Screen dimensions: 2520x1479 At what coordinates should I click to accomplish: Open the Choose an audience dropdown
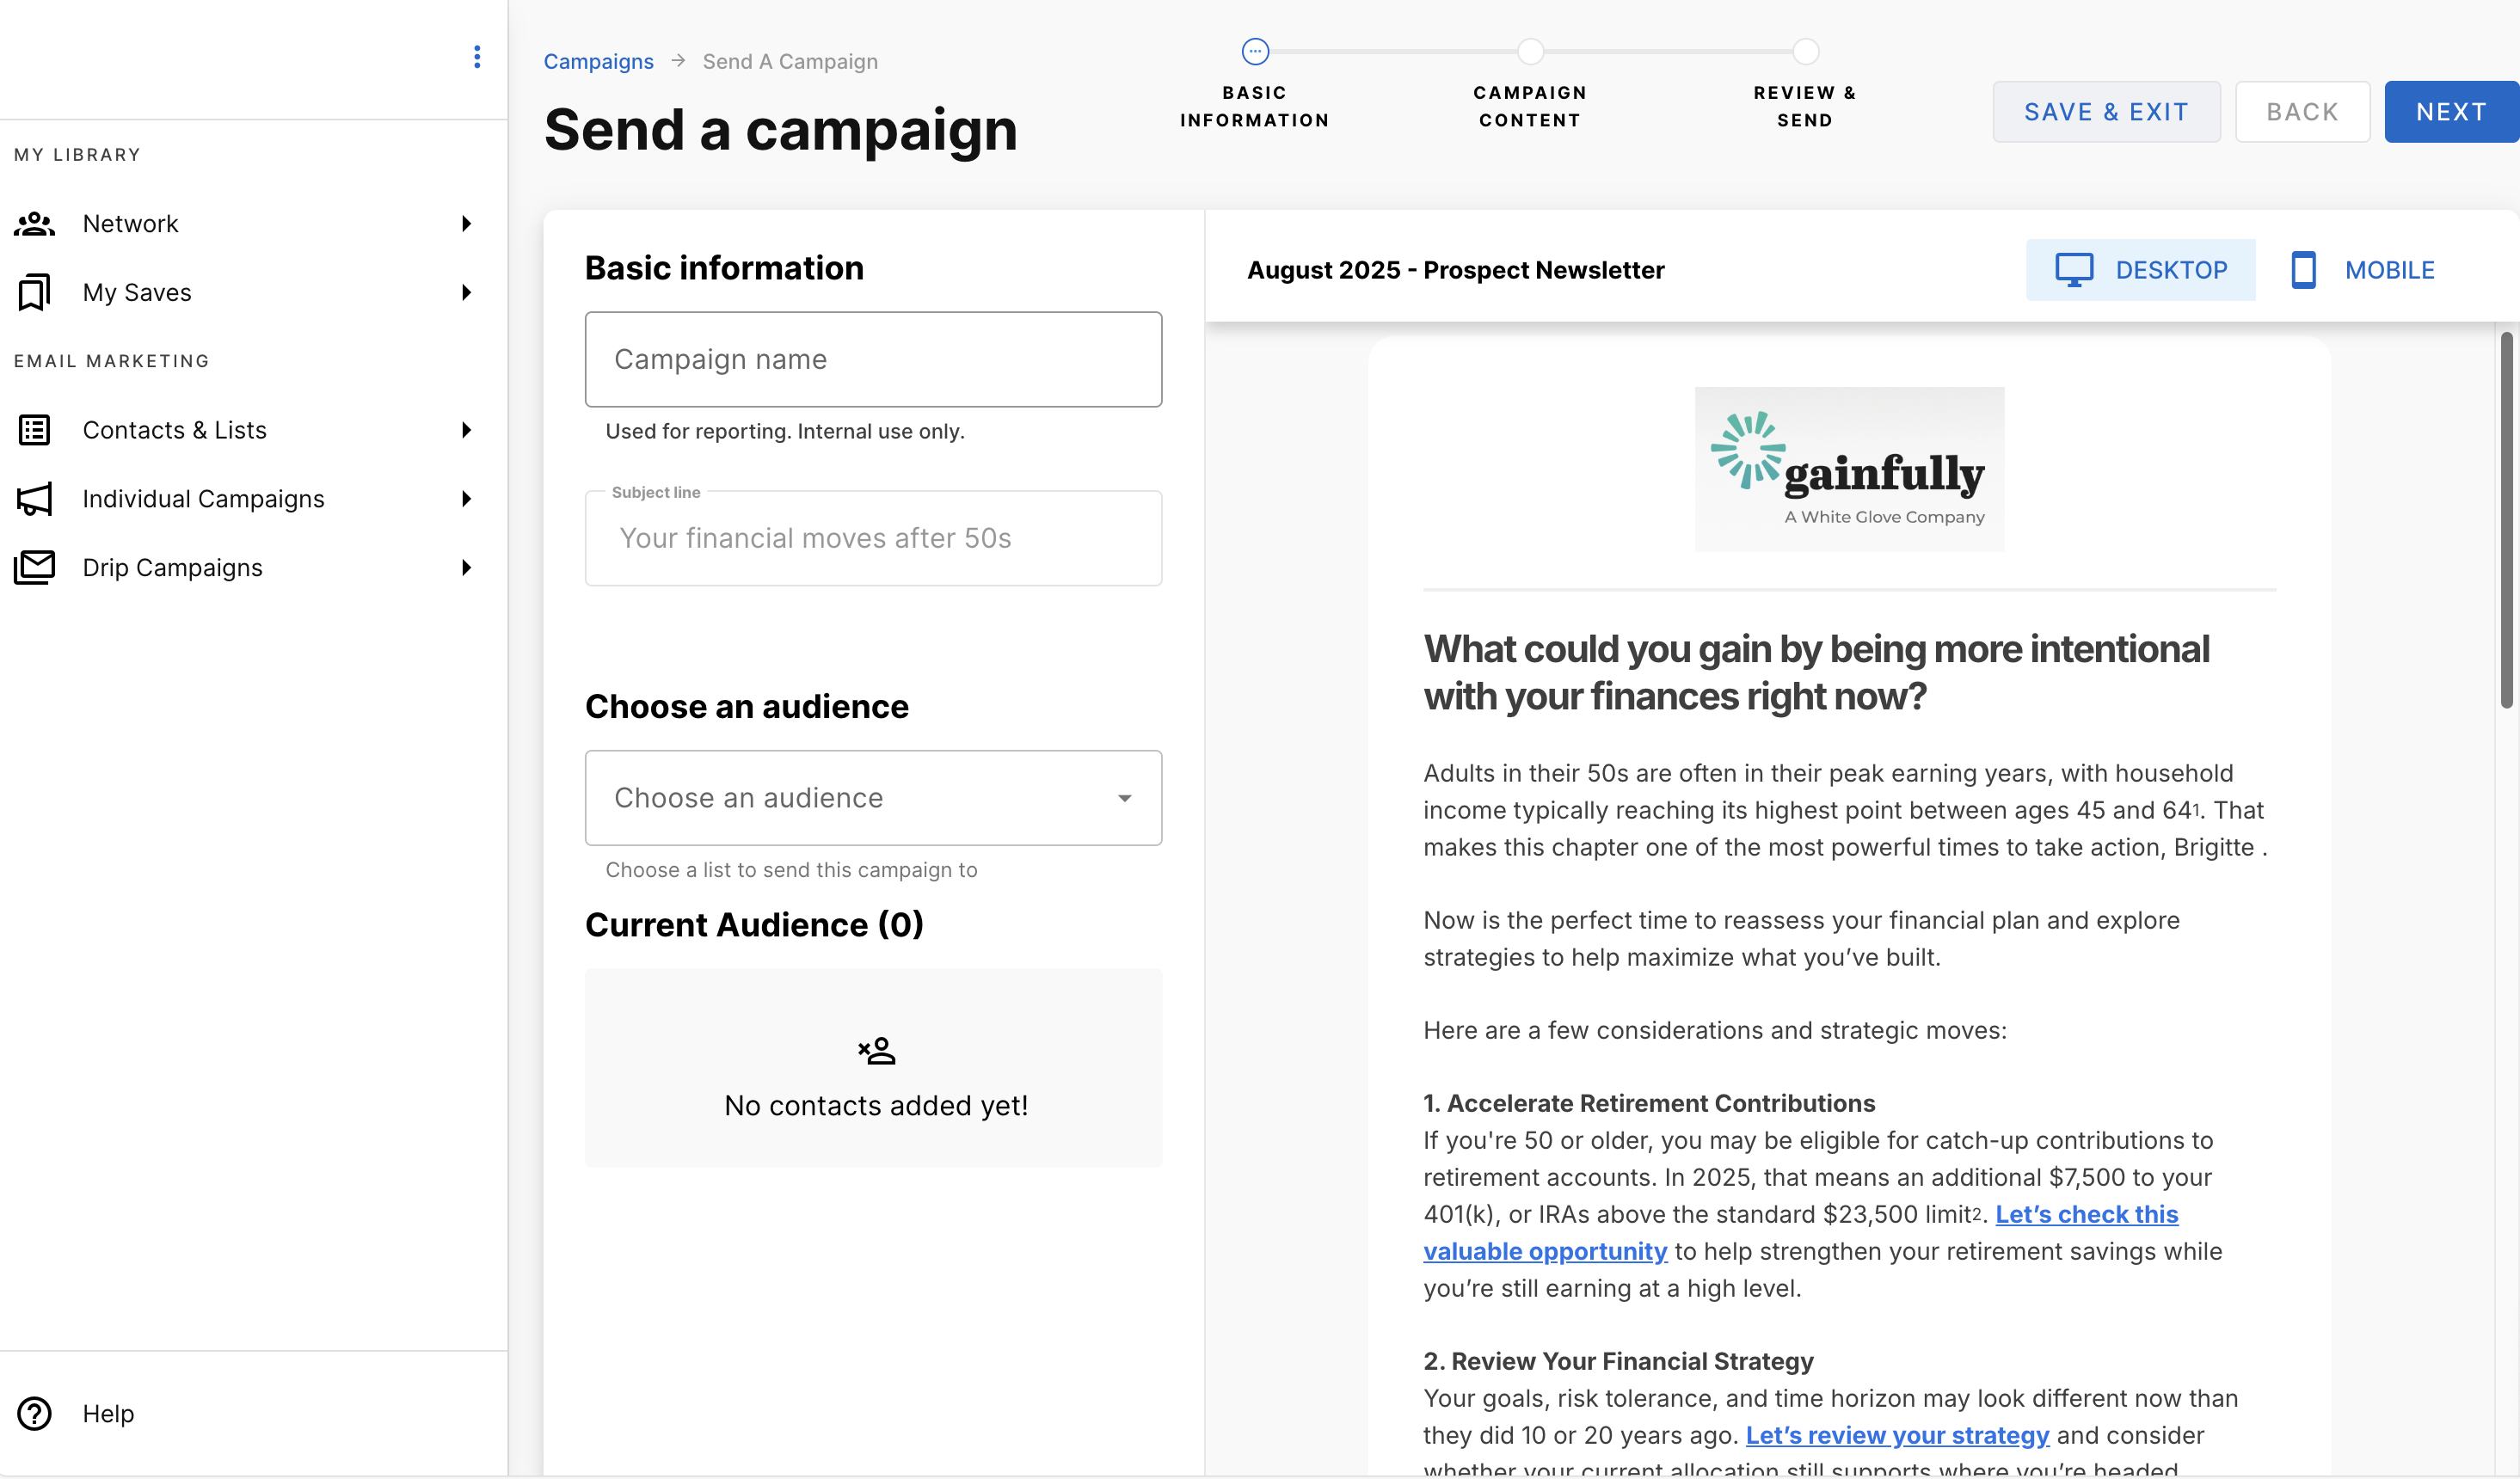point(873,798)
